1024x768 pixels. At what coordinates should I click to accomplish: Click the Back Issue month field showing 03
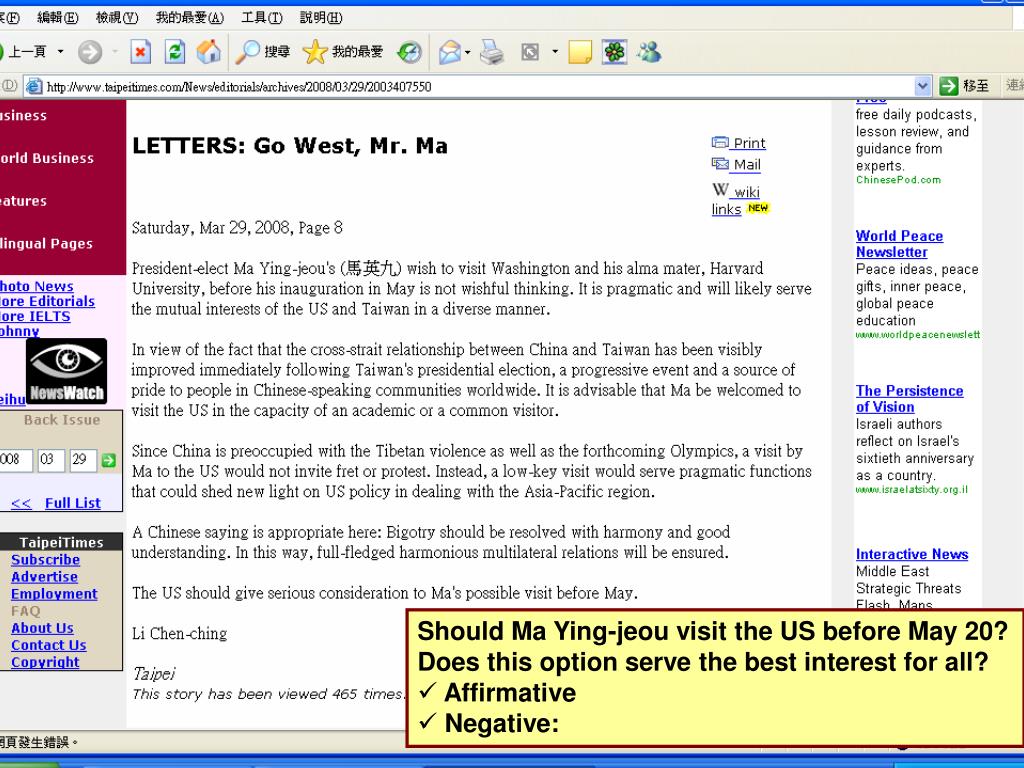[x=50, y=460]
